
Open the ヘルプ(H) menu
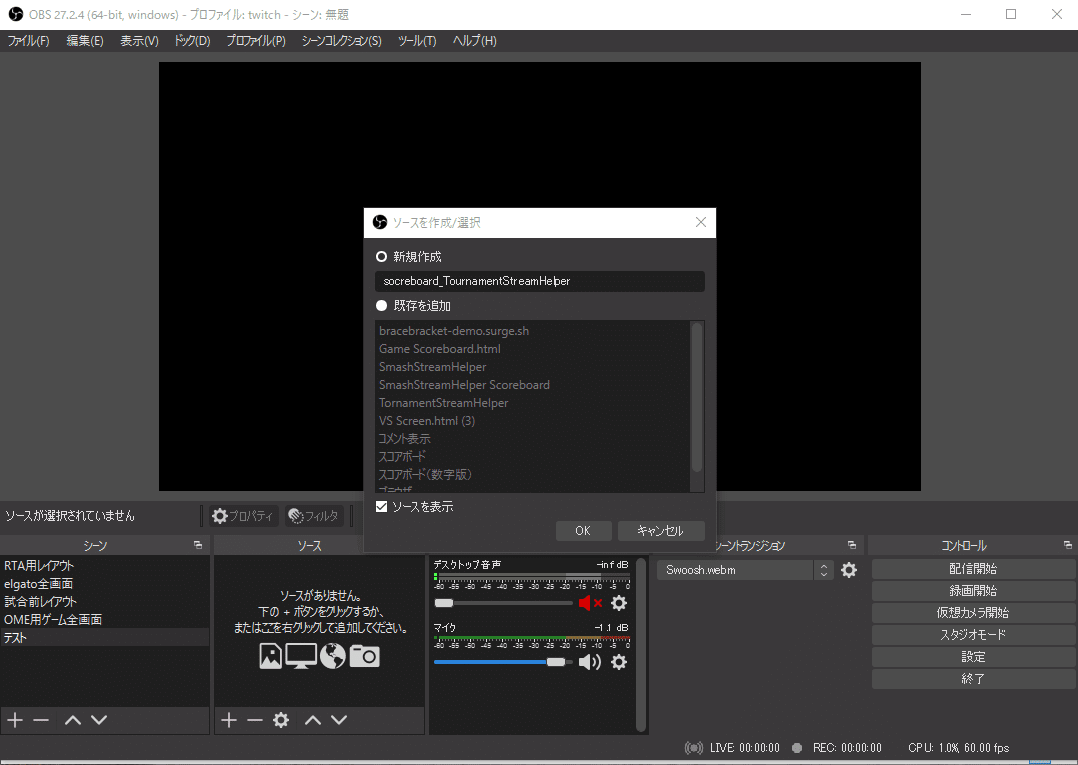(x=474, y=41)
